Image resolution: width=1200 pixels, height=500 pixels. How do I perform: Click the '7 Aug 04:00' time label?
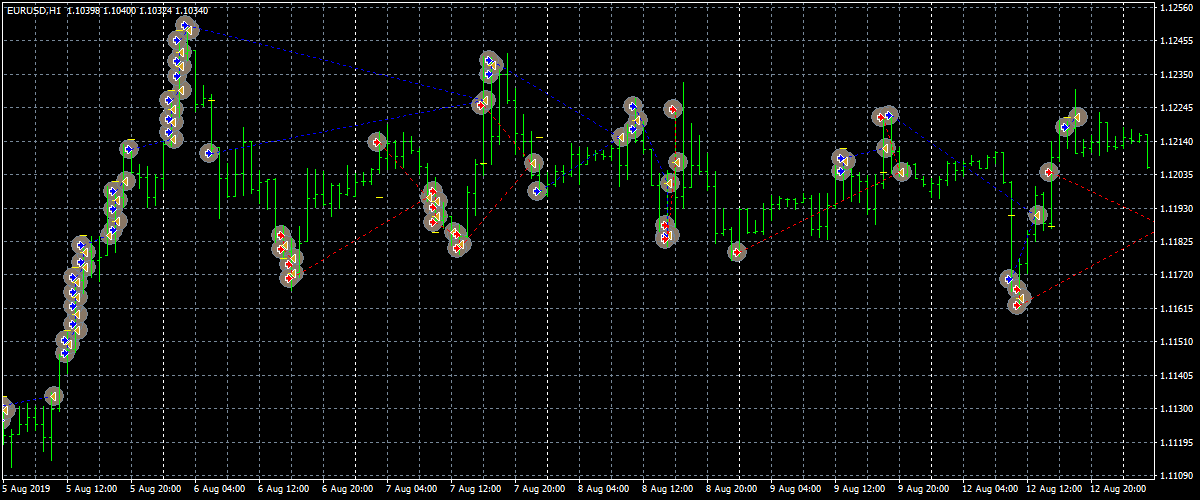point(412,490)
